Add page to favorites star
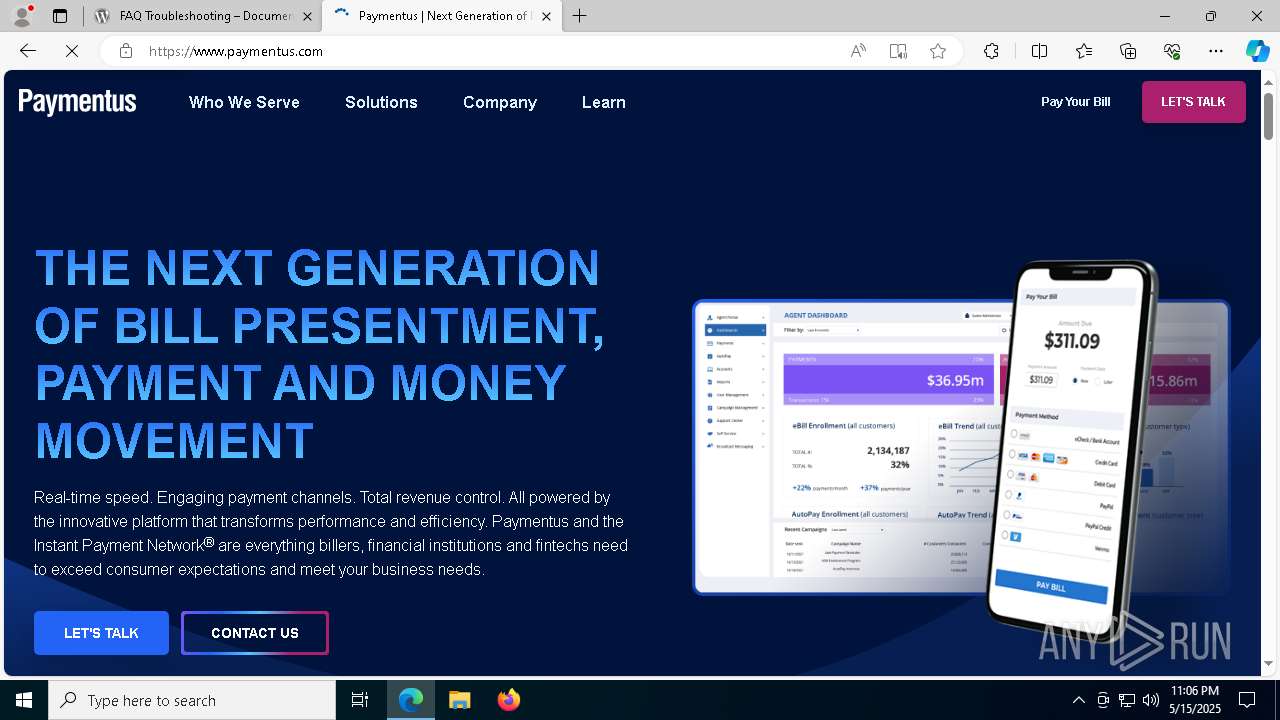Screen dimensions: 1280x720 [938, 51]
